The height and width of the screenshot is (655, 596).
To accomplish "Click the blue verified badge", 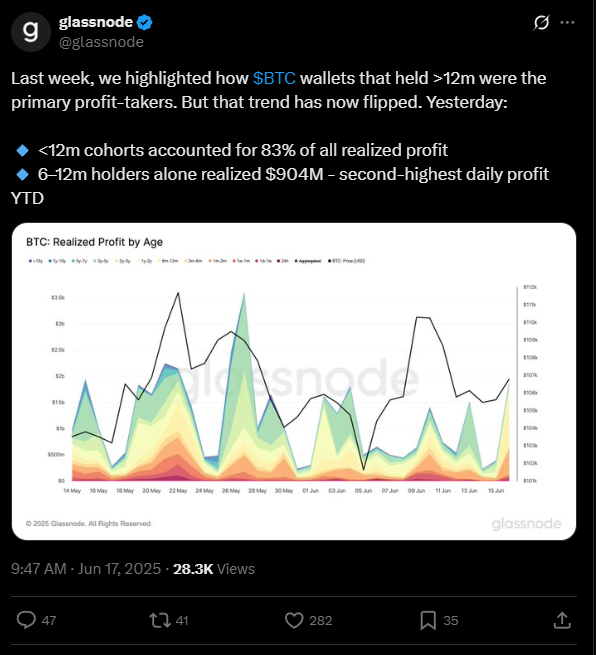I will (145, 22).
